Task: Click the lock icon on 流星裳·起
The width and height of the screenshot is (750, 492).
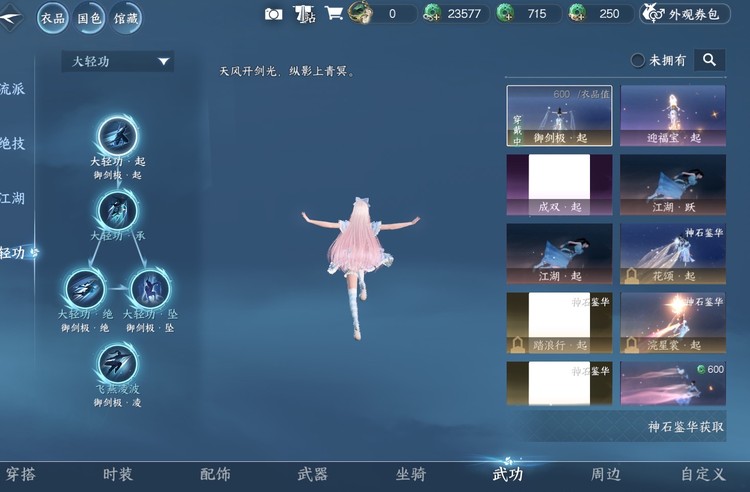Action: [x=631, y=345]
